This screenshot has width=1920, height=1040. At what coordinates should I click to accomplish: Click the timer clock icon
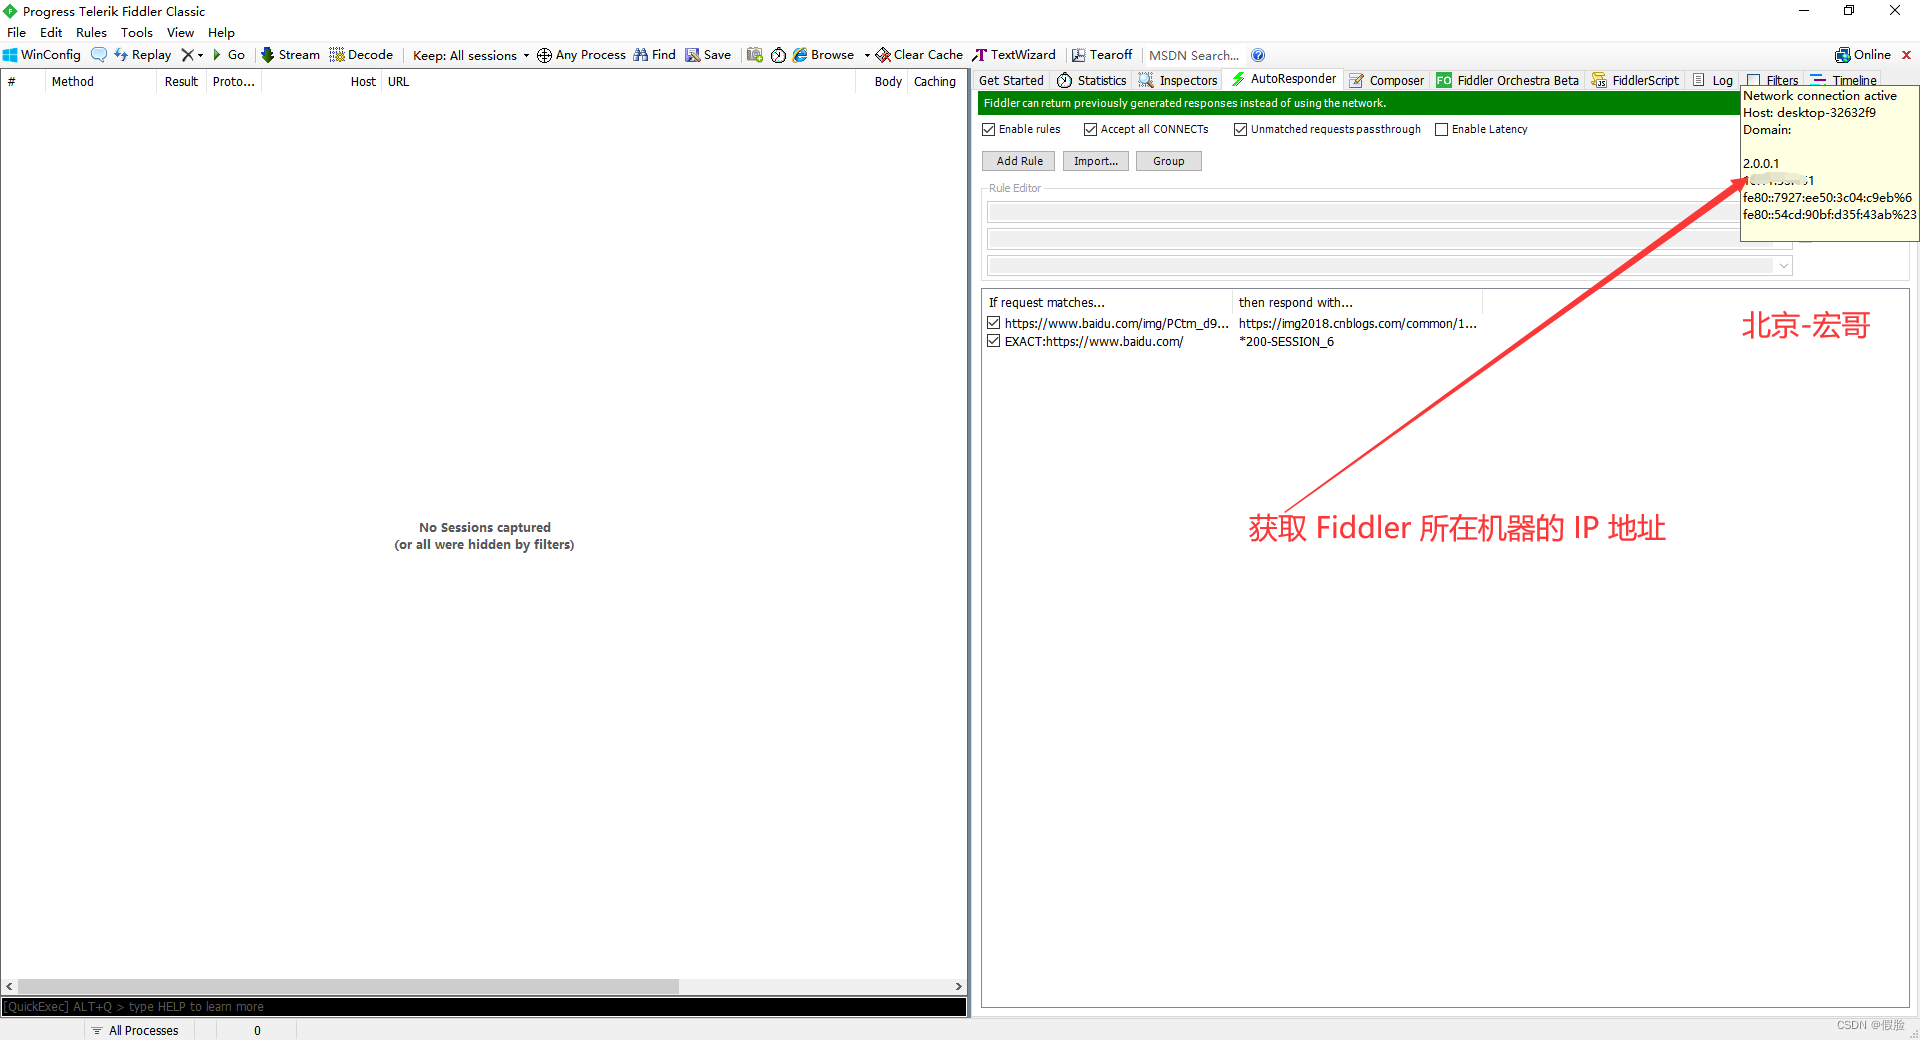(x=778, y=55)
